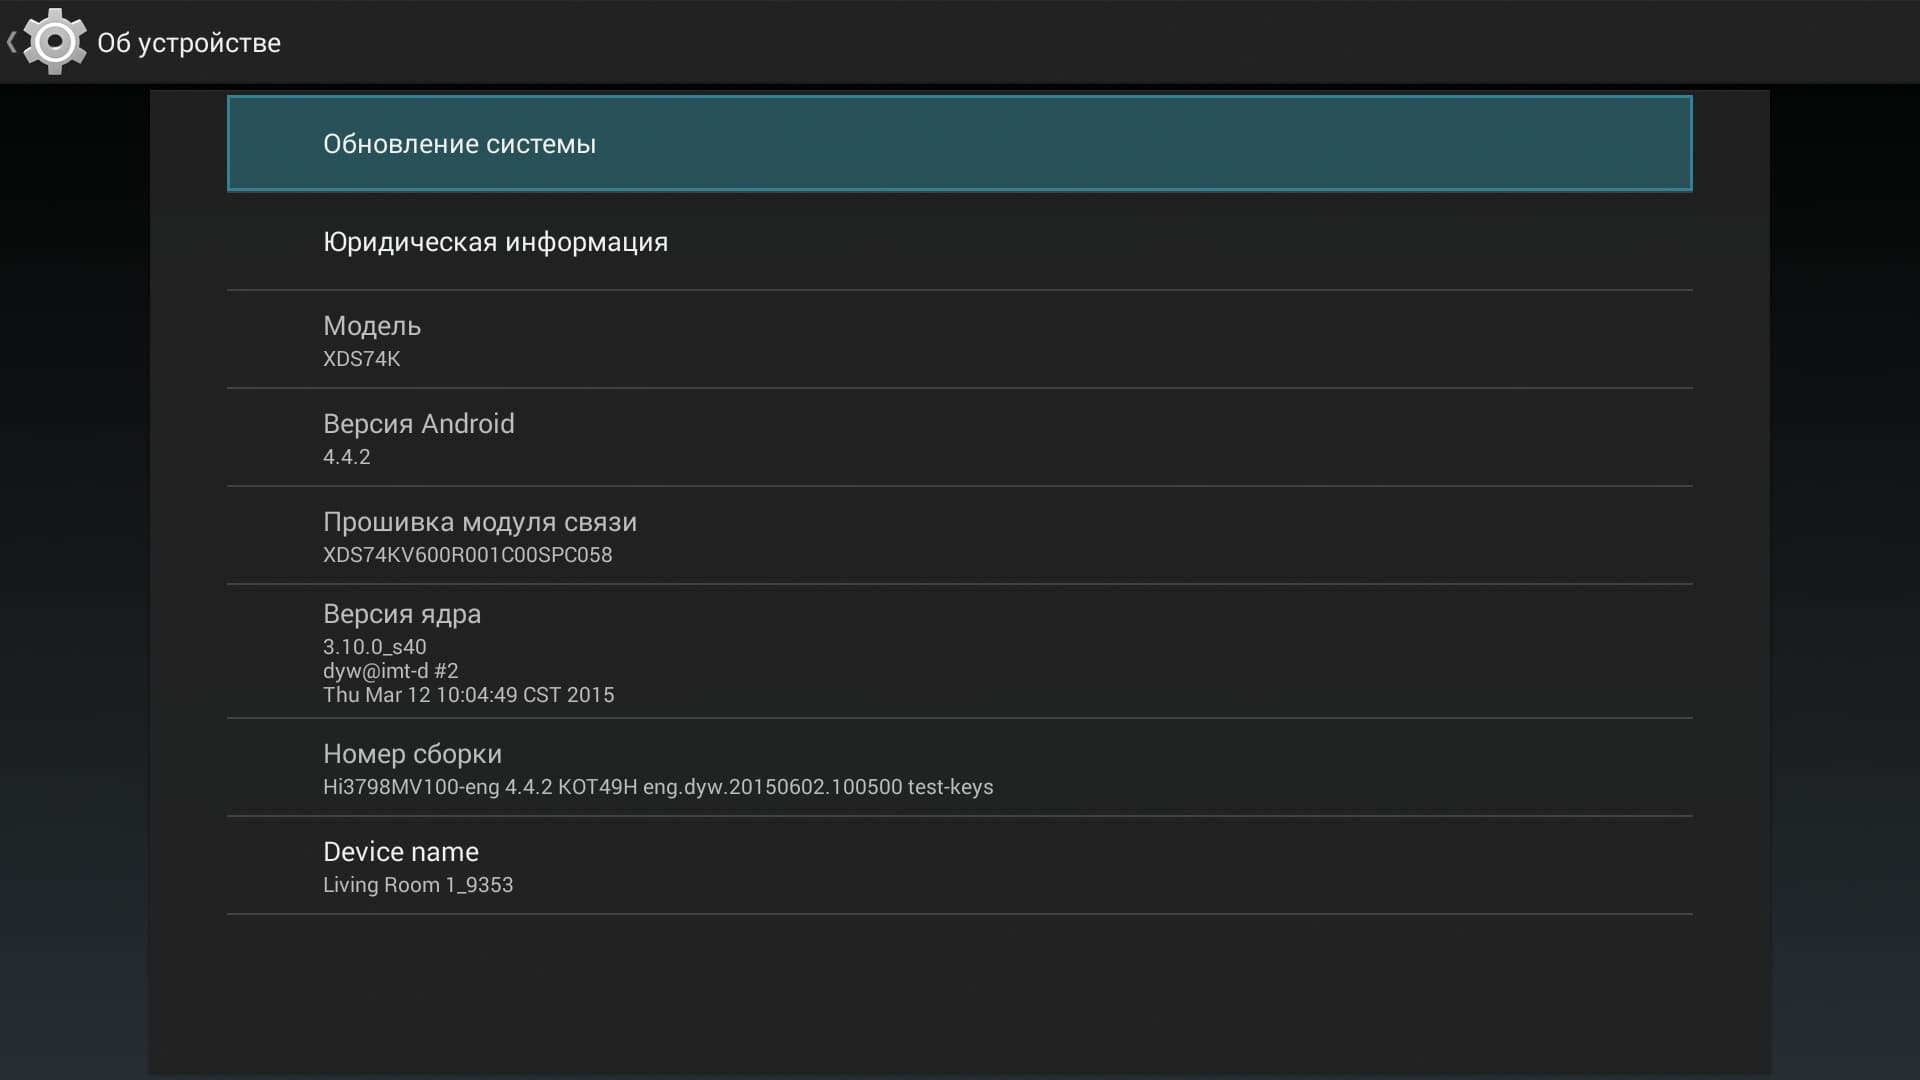The width and height of the screenshot is (1920, 1080).
Task: Tap the "Версия Android" label
Action: tap(418, 424)
